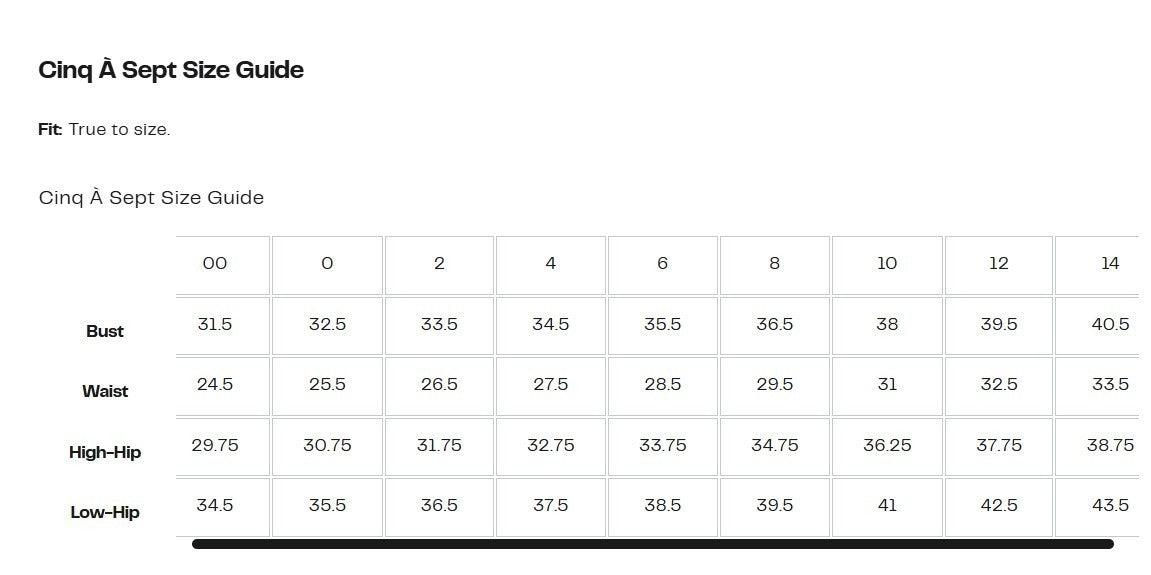The height and width of the screenshot is (575, 1151).
Task: Select the Waist row label
Action: [105, 391]
